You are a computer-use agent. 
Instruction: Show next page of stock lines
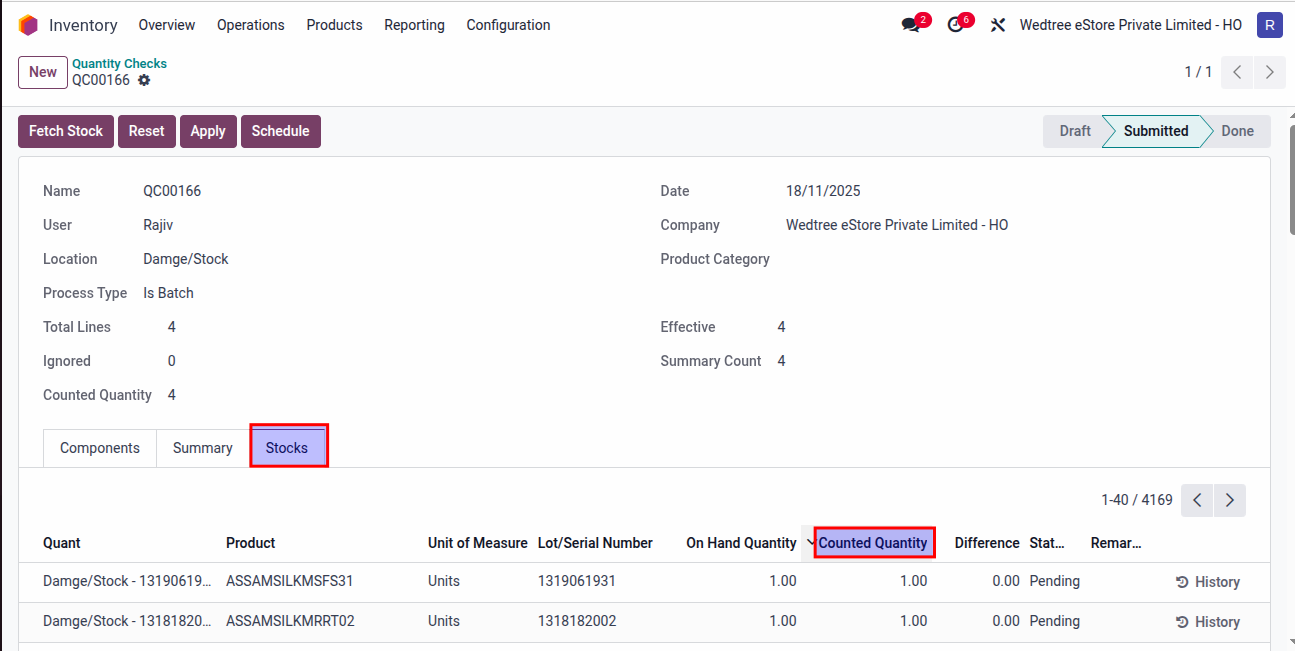1230,500
